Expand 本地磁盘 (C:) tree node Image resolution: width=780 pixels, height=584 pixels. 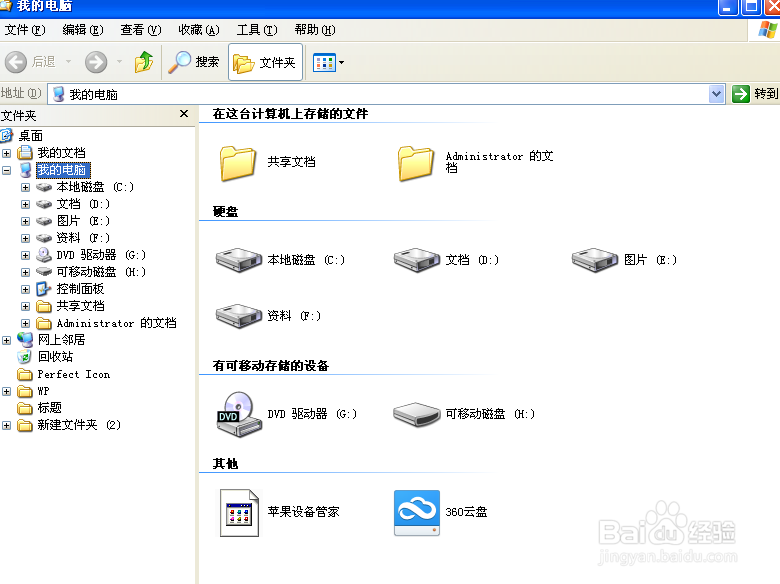point(25,188)
